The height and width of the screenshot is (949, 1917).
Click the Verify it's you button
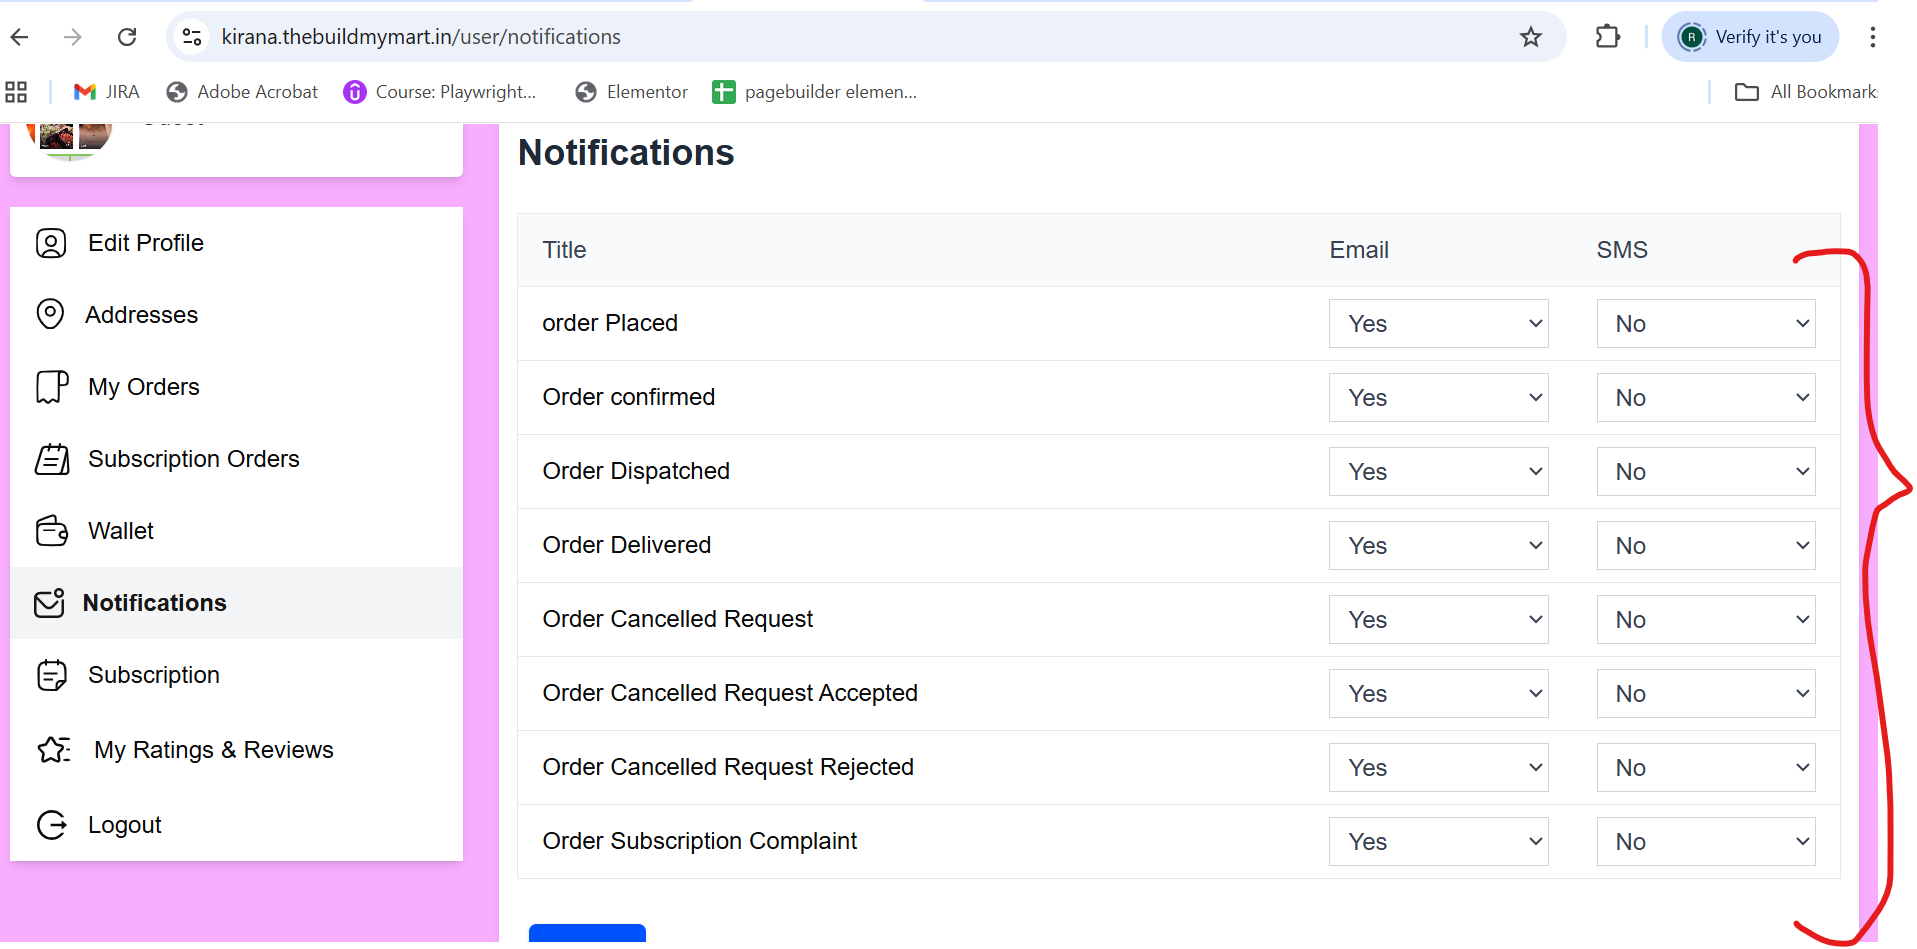[1750, 37]
